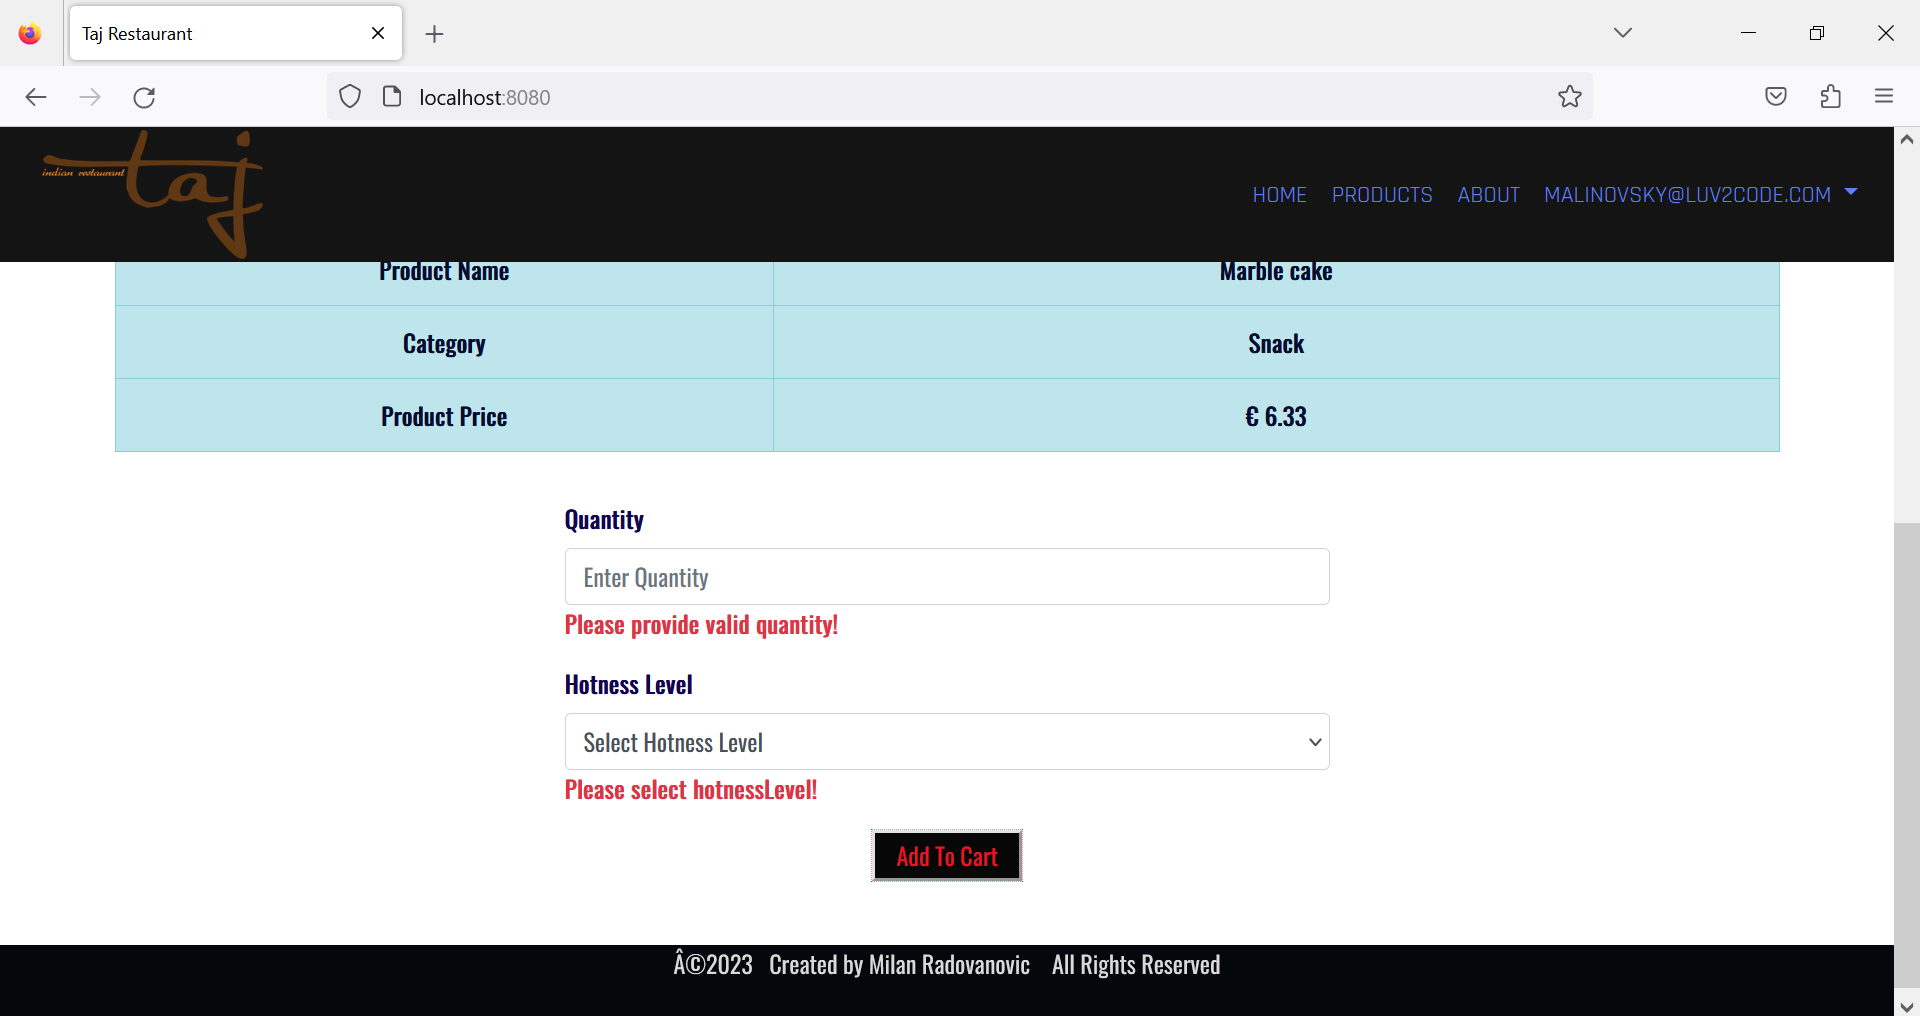
Task: Save page to Pocket
Action: pyautogui.click(x=1776, y=96)
